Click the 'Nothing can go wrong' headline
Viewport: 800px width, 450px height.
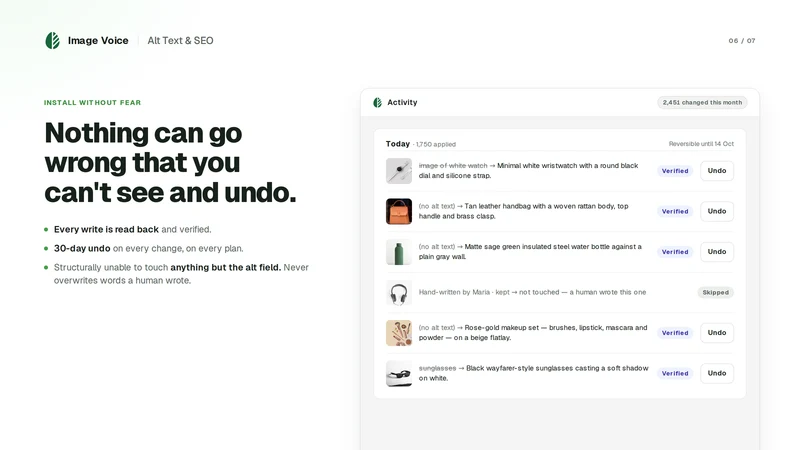pos(170,163)
